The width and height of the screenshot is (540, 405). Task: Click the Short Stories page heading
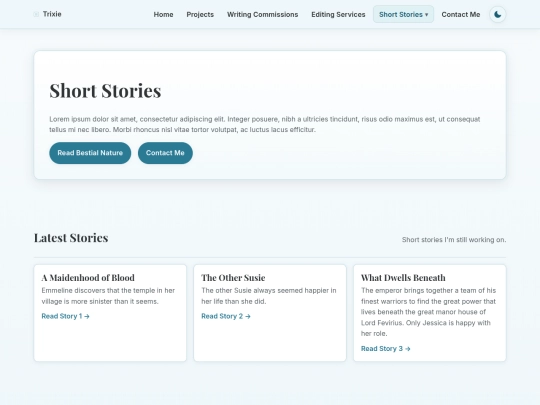[105, 91]
